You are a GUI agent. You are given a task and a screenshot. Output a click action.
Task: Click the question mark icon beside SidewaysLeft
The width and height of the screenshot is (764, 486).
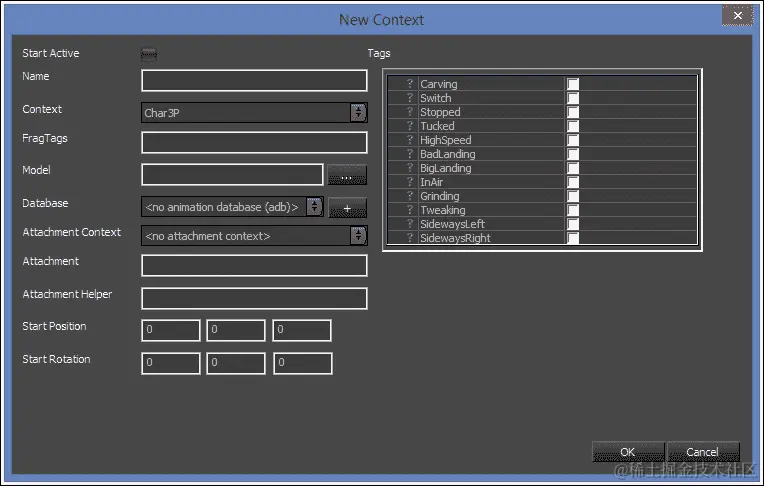(x=410, y=224)
